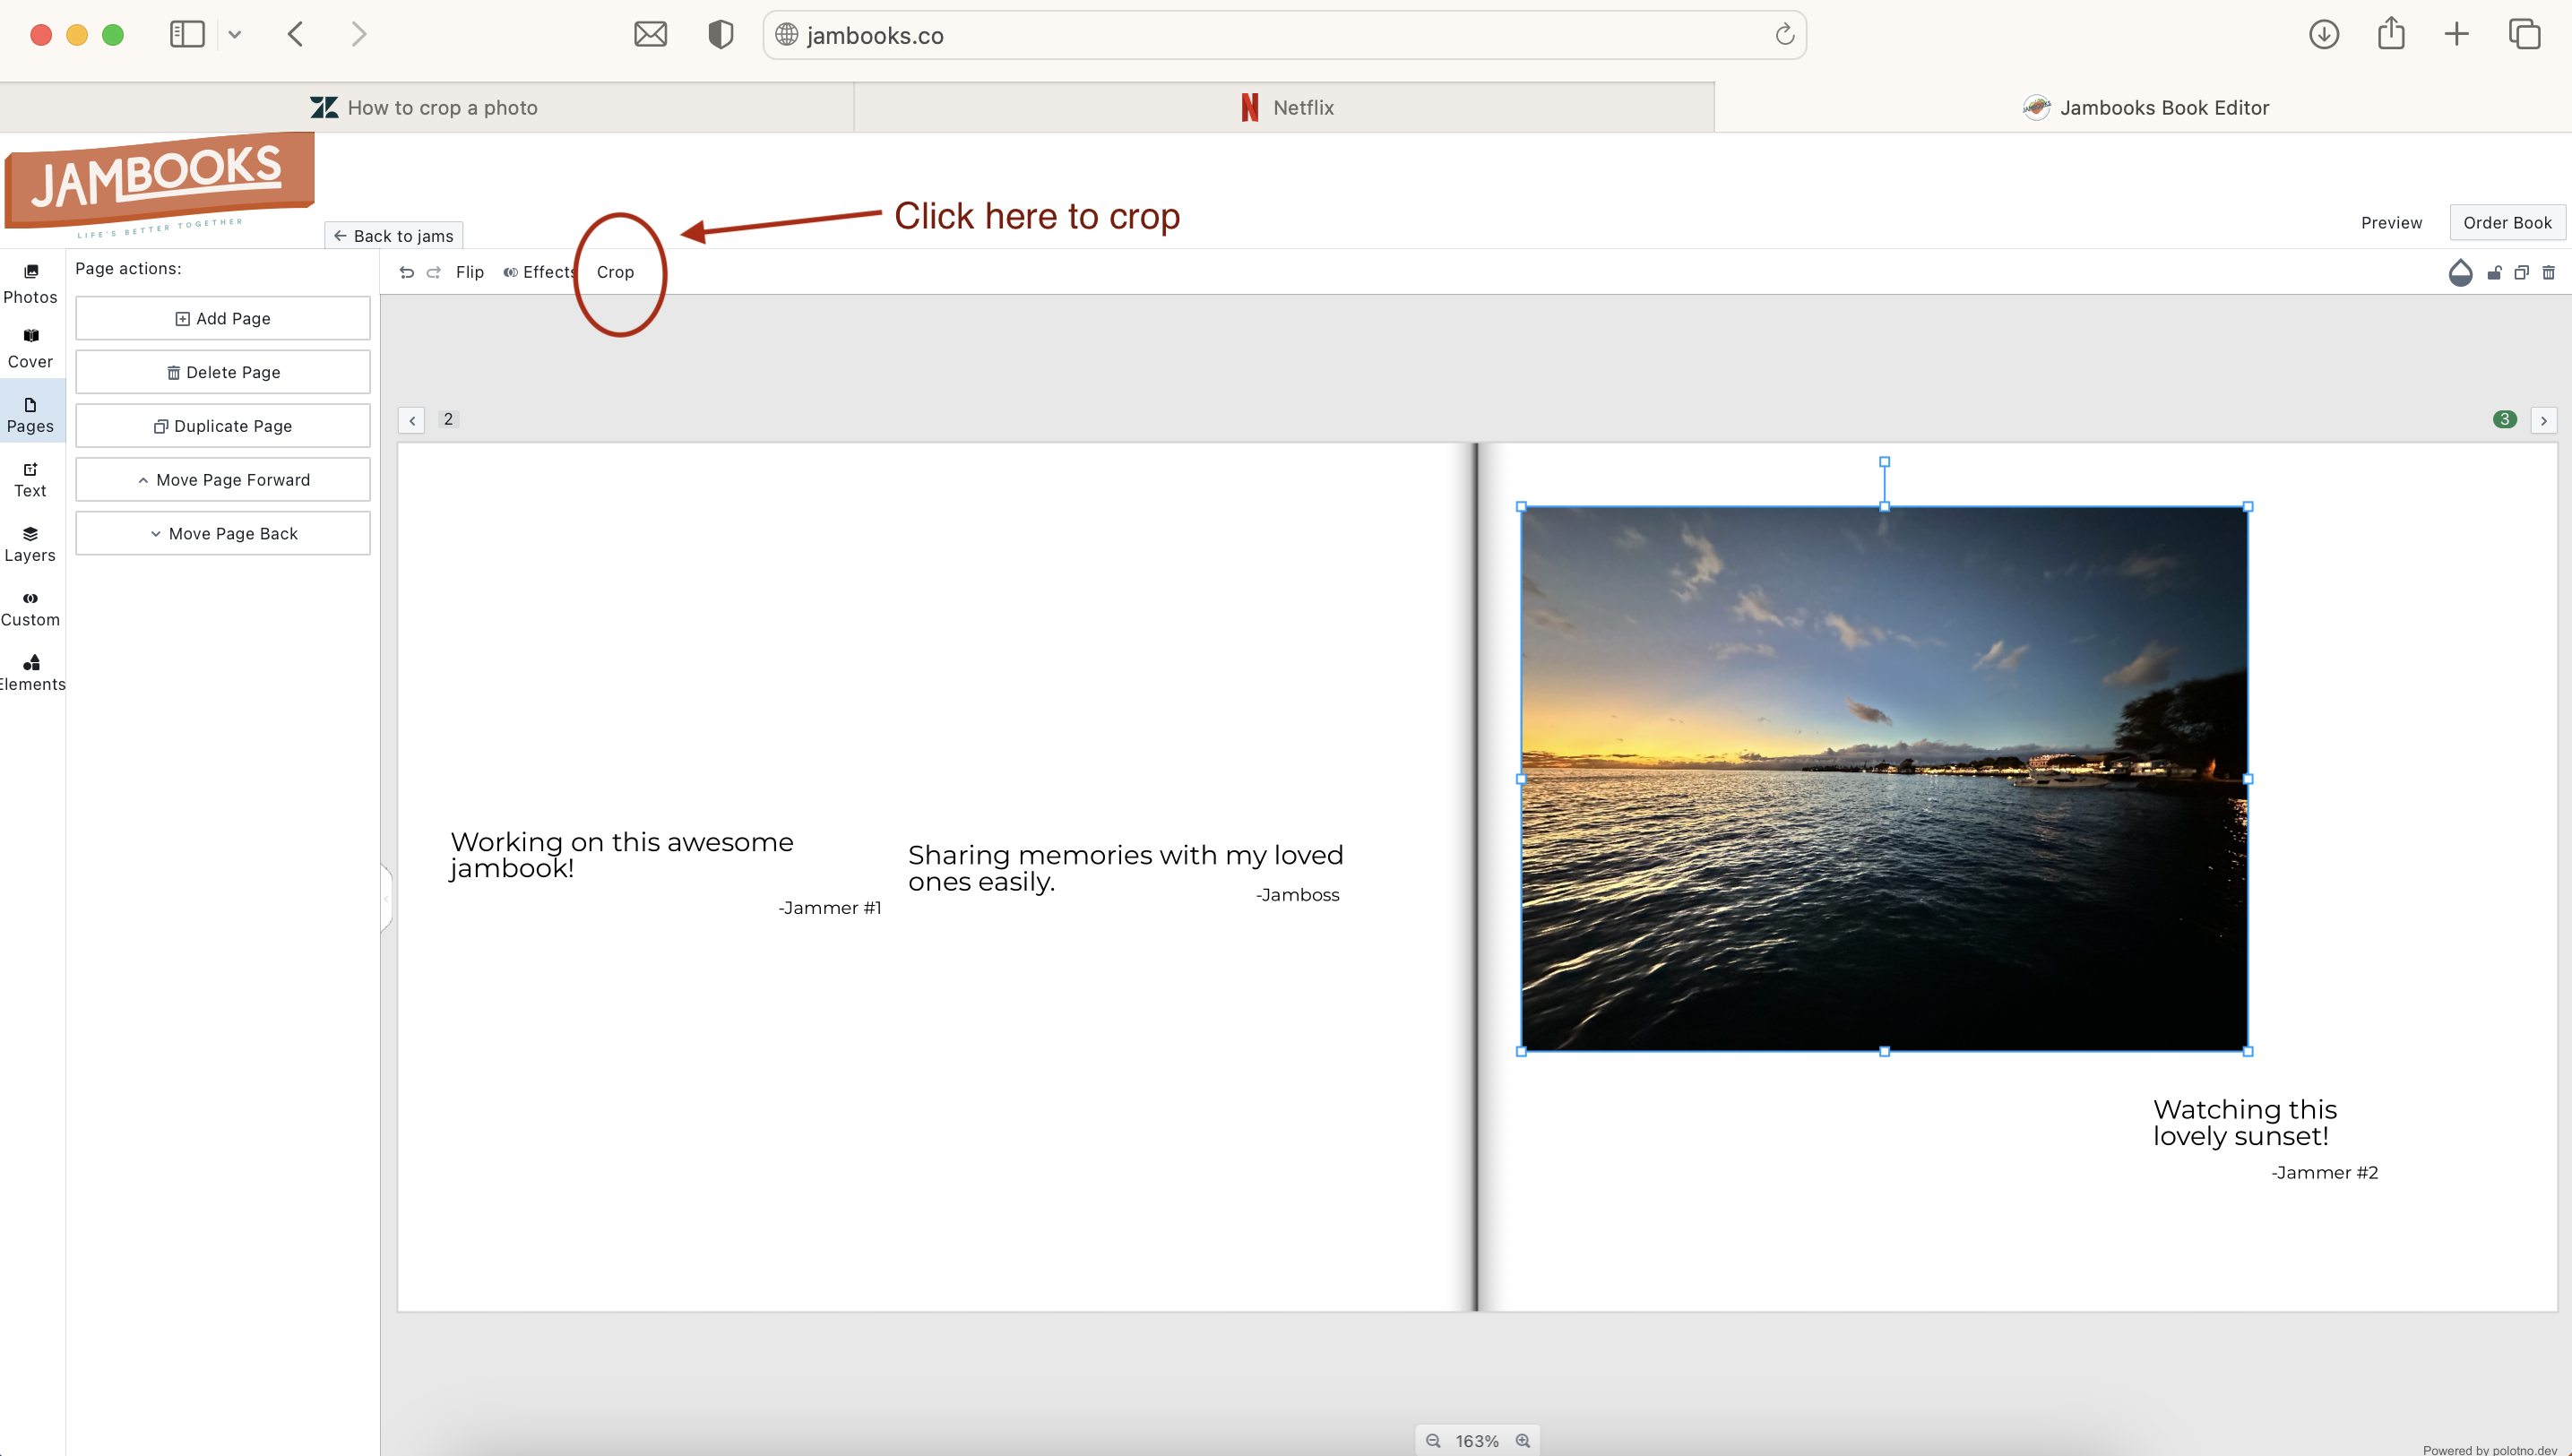
Task: Open the Photos side panel
Action: 30,284
